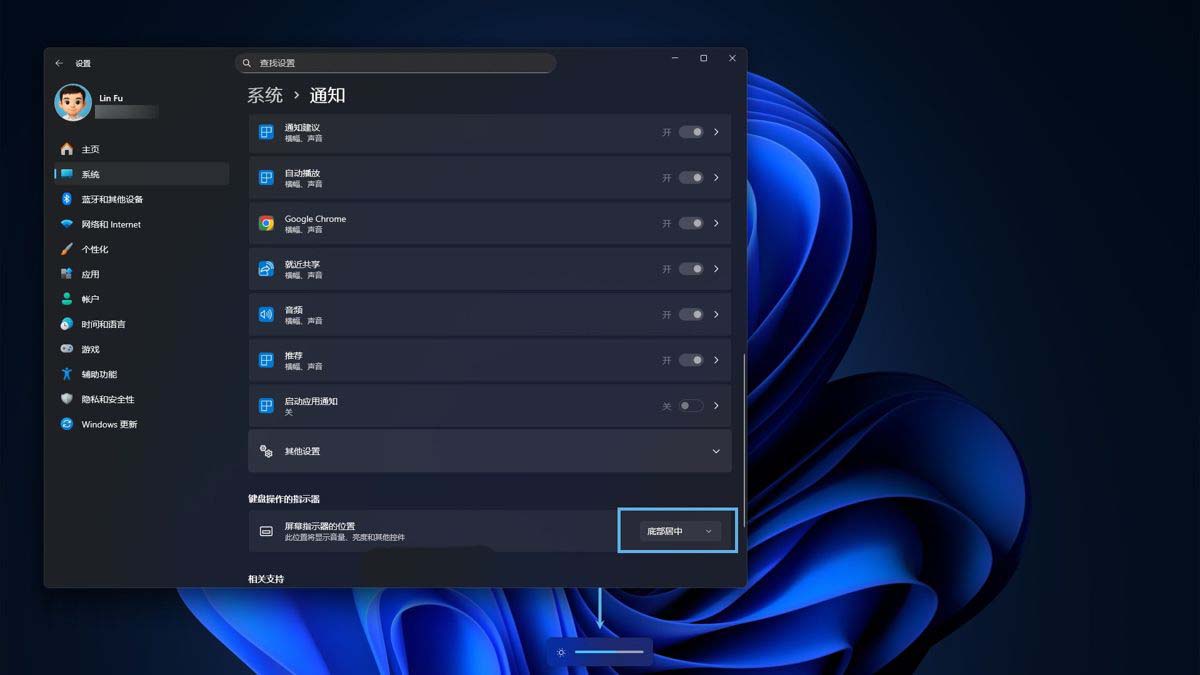Turn off the 自动播放 notification toggle
Screen dimensions: 1200x675
point(691,178)
